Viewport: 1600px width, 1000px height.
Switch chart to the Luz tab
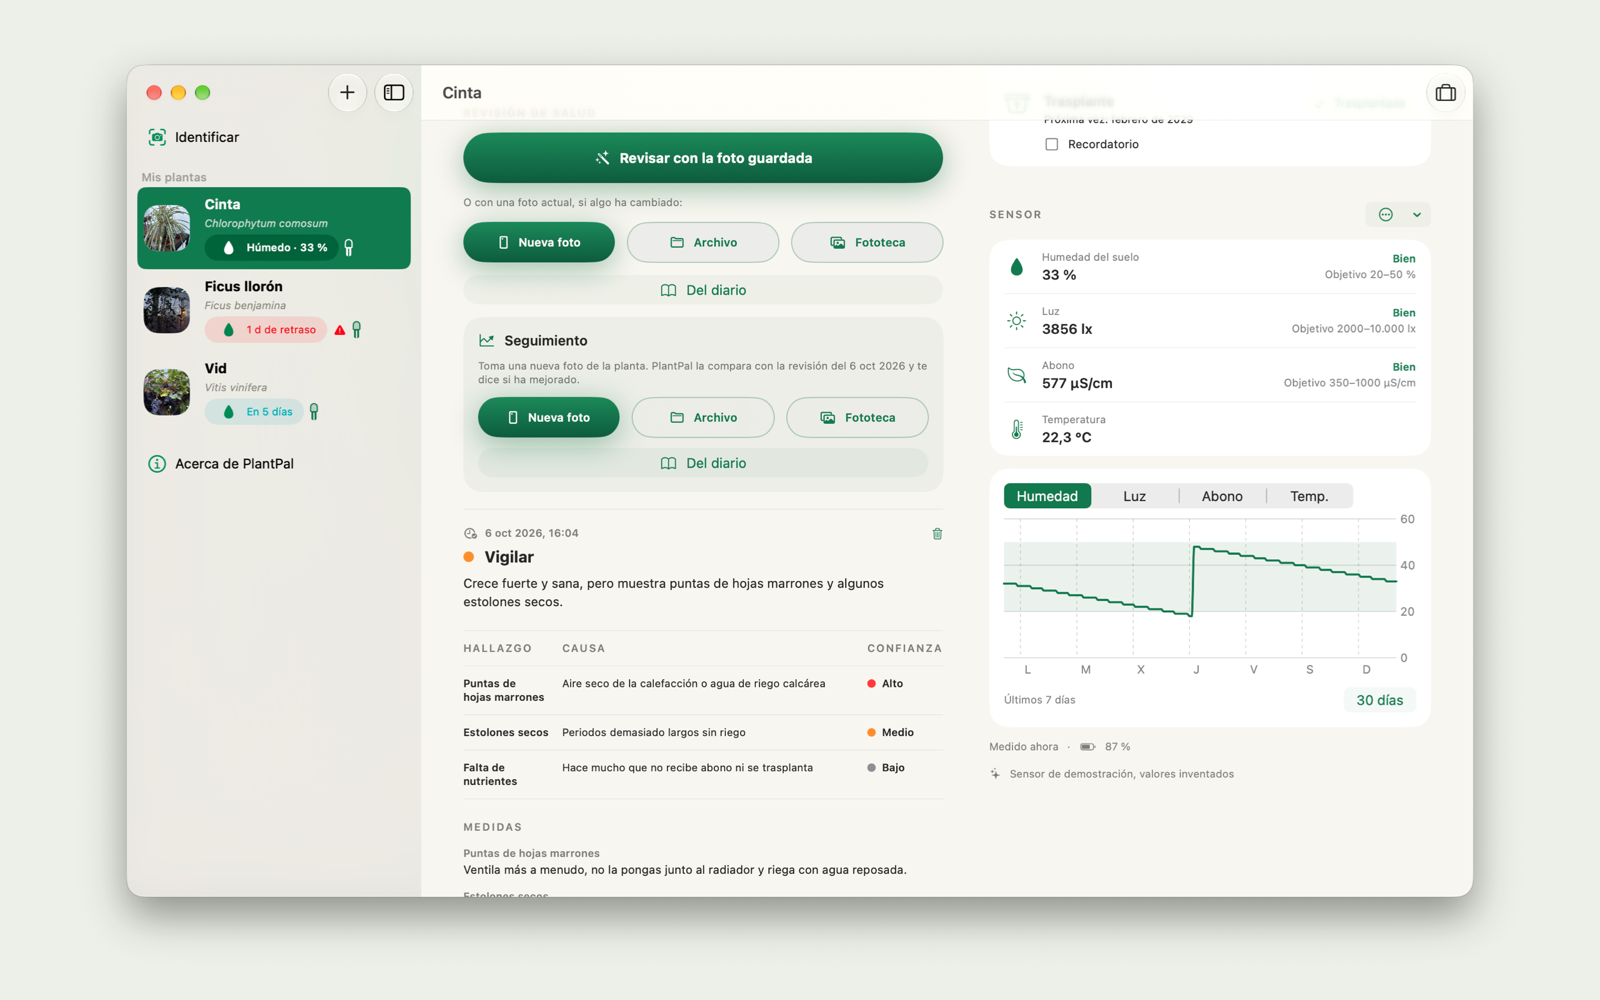[x=1134, y=496]
